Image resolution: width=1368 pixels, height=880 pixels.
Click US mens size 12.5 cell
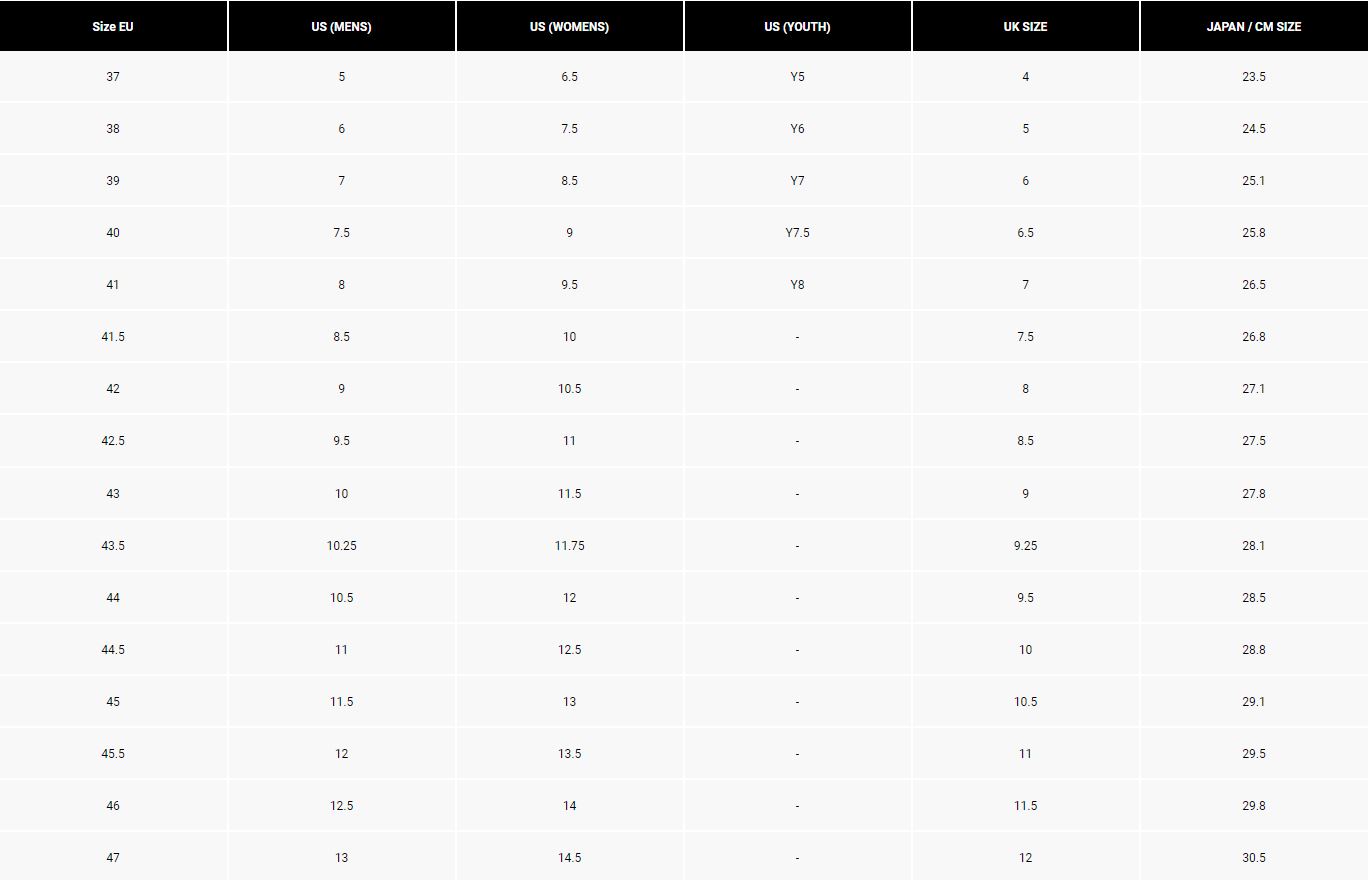341,806
